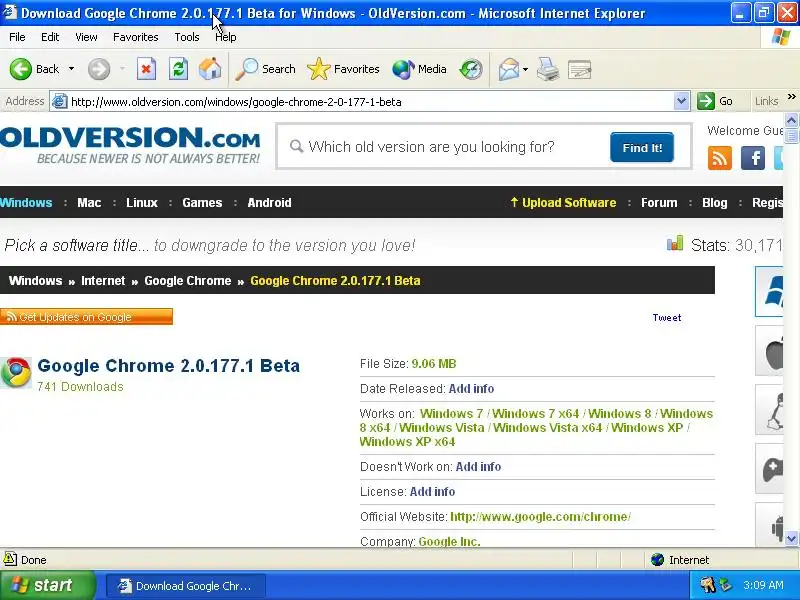Open the Favorites menu
This screenshot has height=600, width=800.
point(136,37)
